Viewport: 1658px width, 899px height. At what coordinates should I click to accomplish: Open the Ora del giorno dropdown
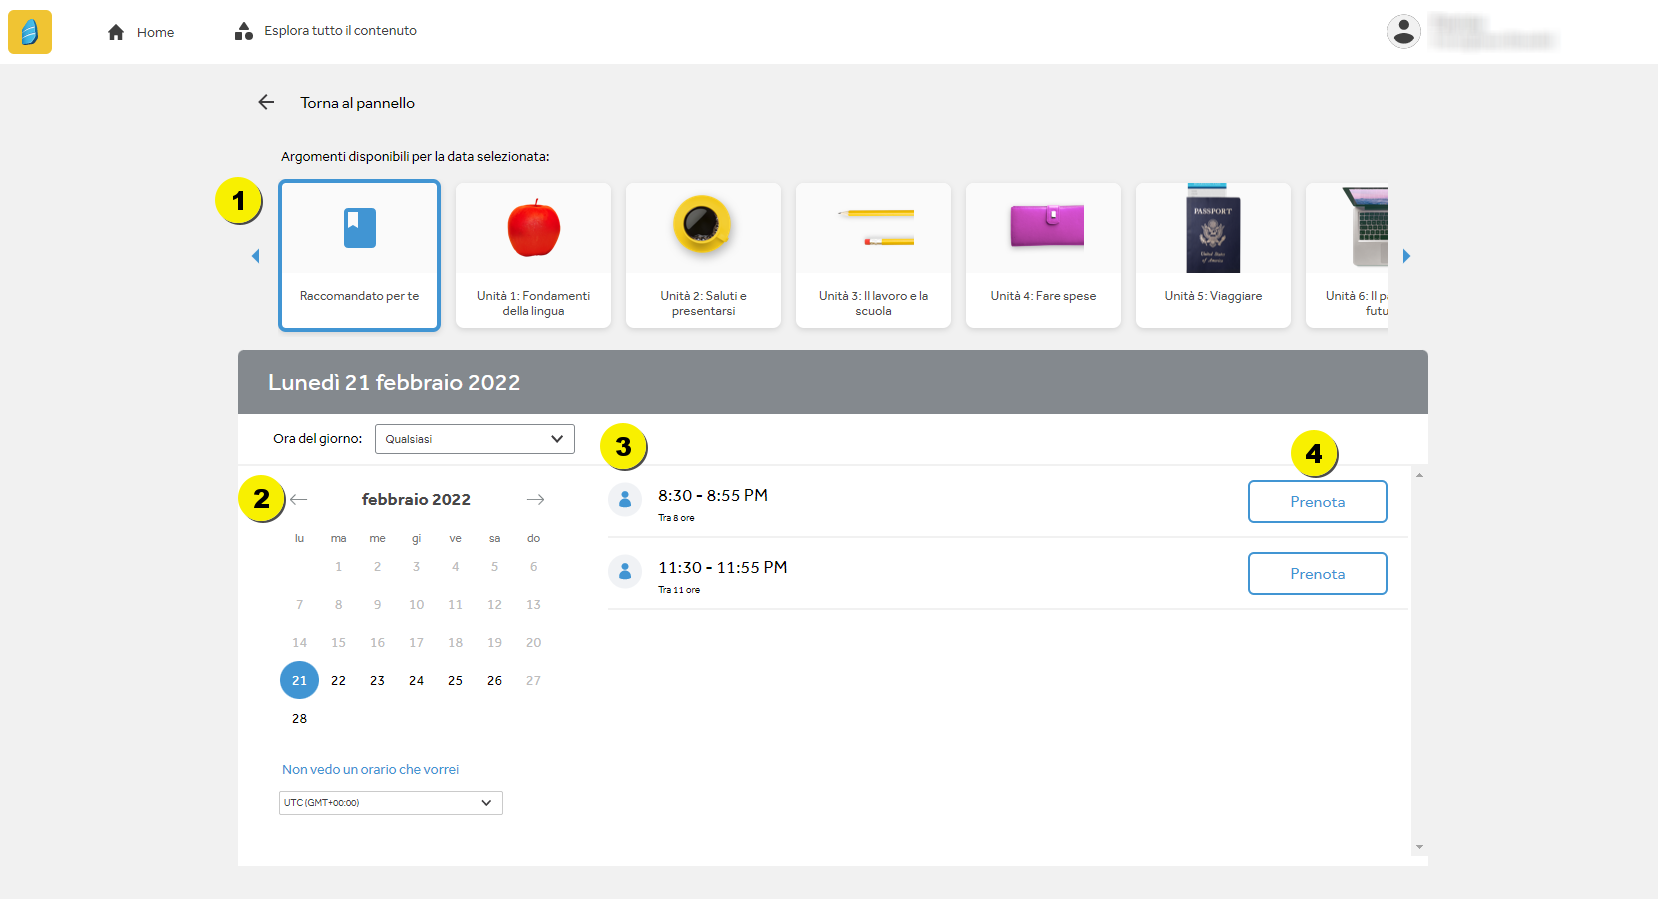[x=475, y=439]
